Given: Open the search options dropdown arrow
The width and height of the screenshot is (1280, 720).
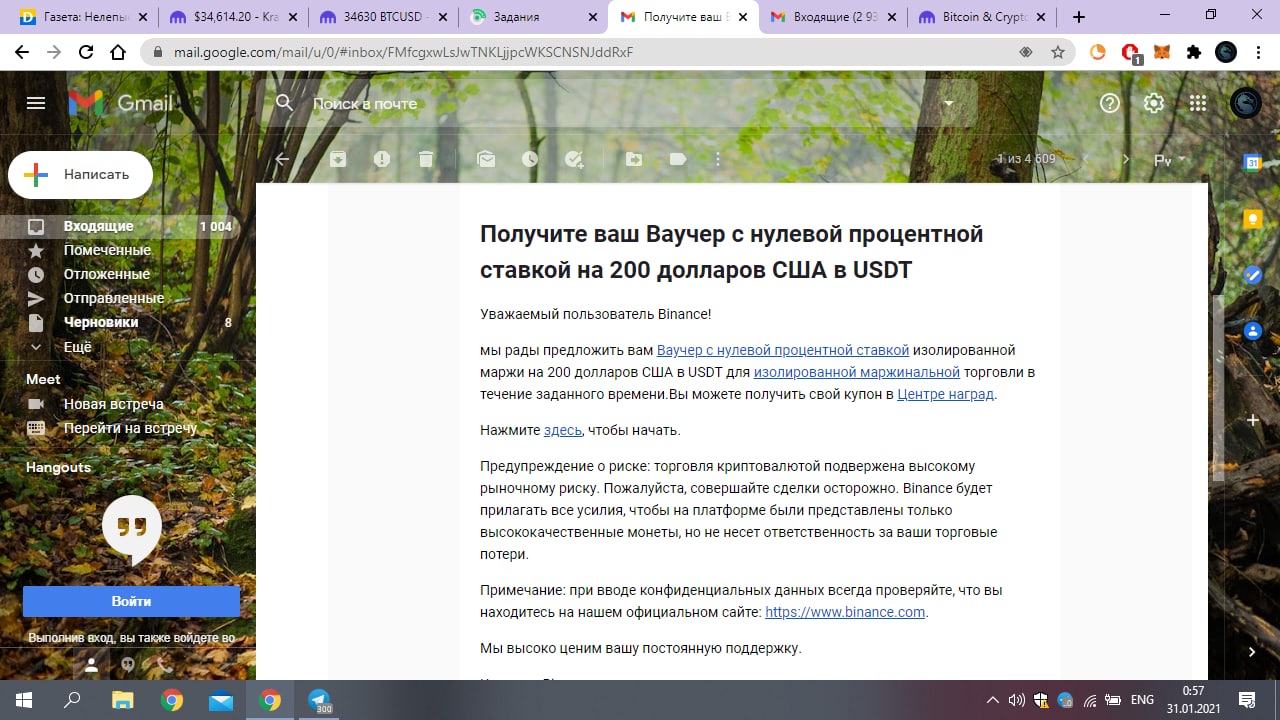Looking at the screenshot, I should pos(948,103).
